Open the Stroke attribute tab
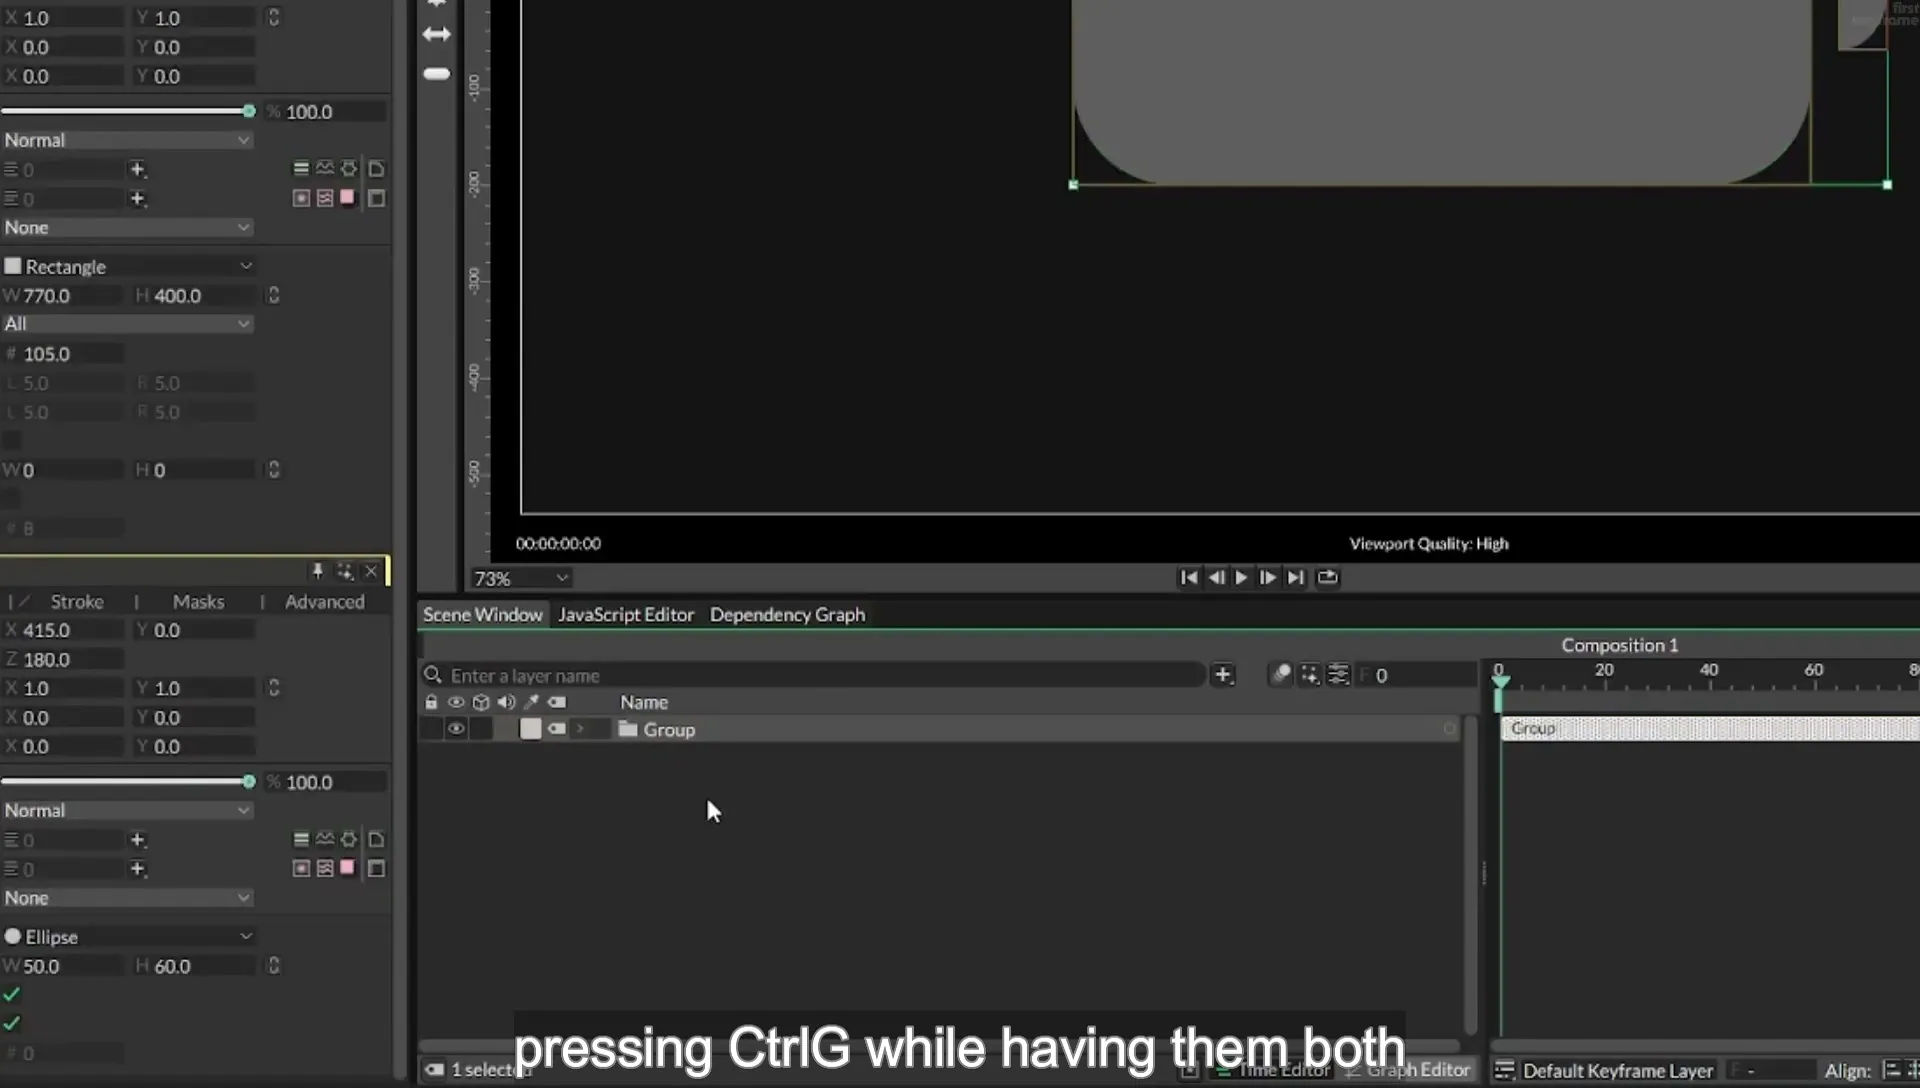1920x1088 pixels. click(x=77, y=602)
